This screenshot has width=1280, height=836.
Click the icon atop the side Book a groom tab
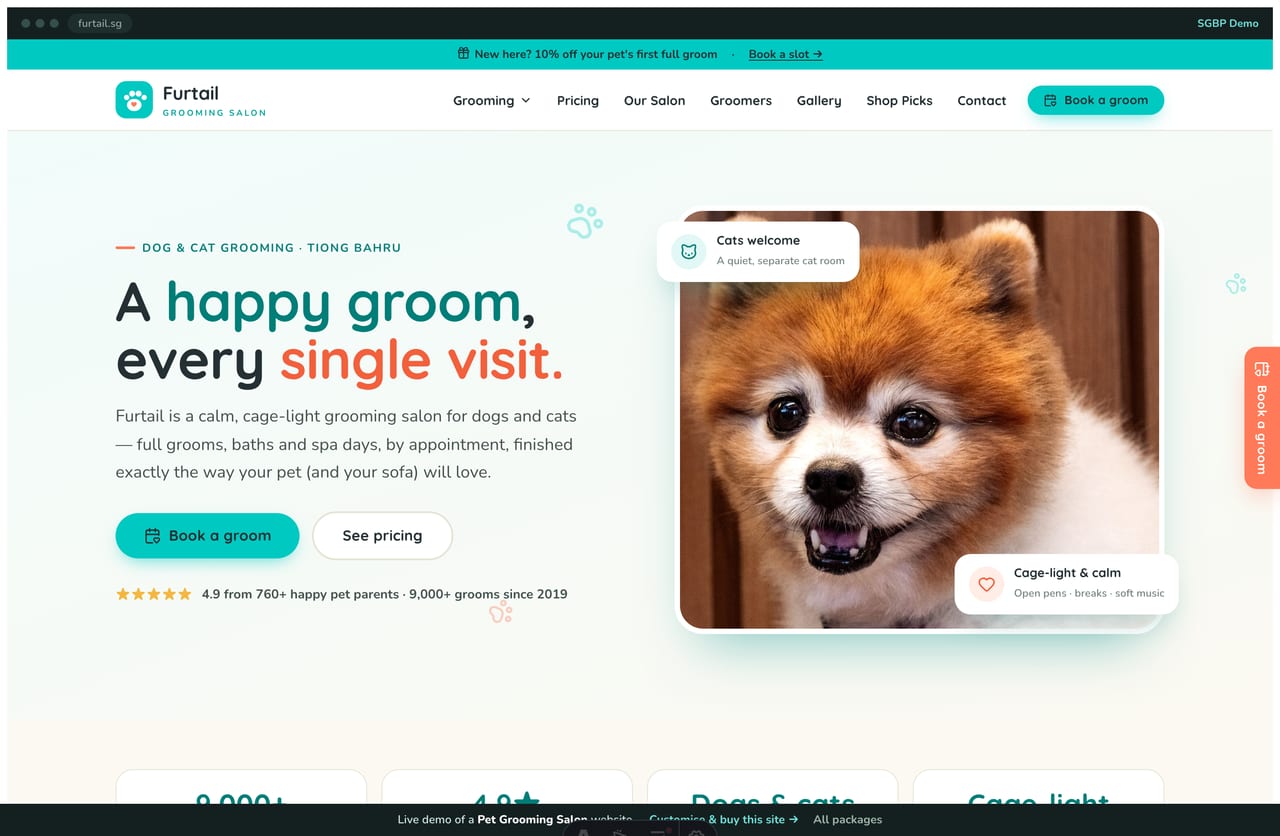(x=1262, y=369)
